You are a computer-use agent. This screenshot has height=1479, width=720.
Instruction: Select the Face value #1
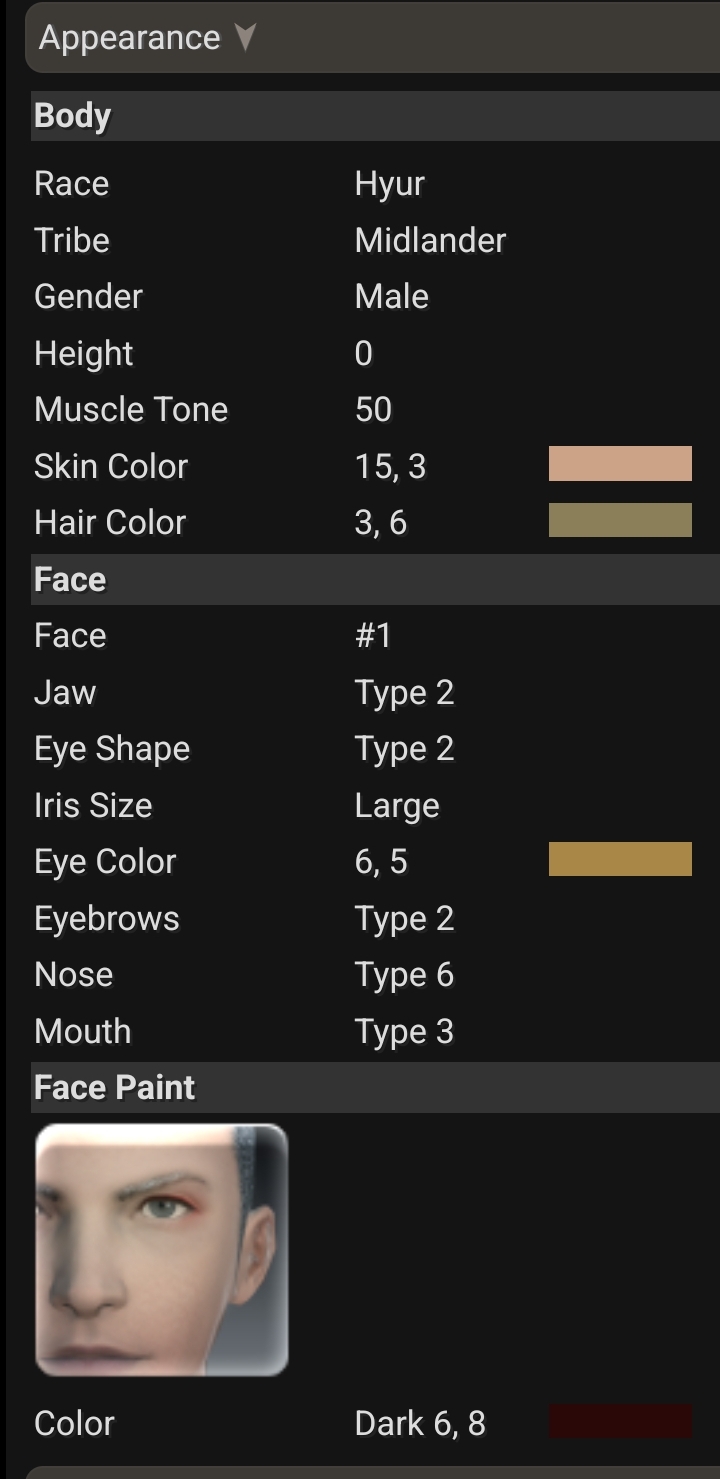pyautogui.click(x=373, y=636)
